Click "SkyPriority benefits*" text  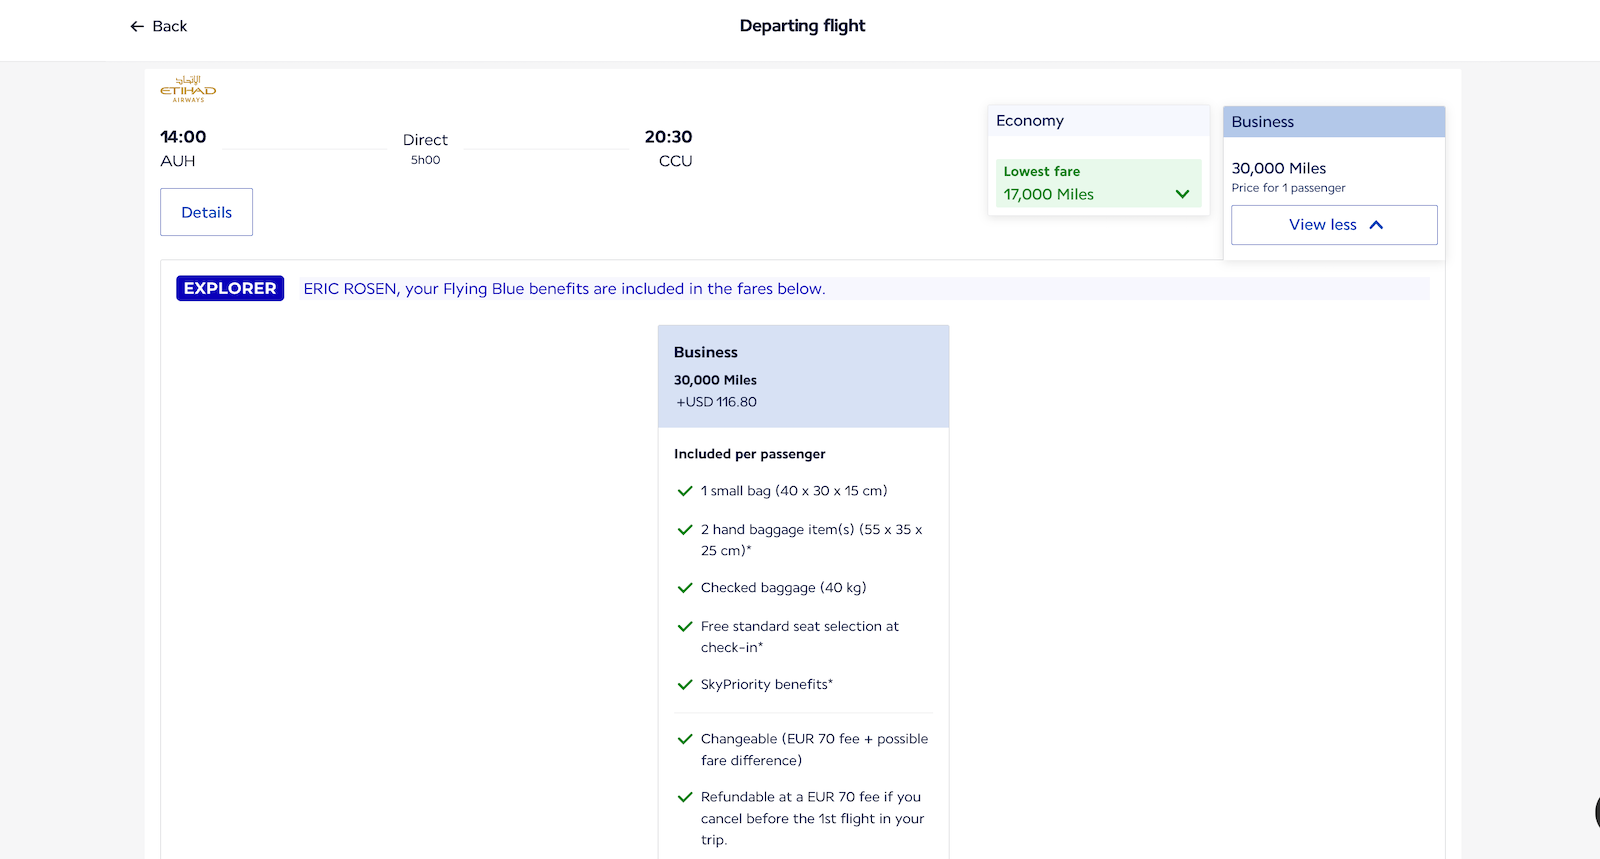[766, 685]
